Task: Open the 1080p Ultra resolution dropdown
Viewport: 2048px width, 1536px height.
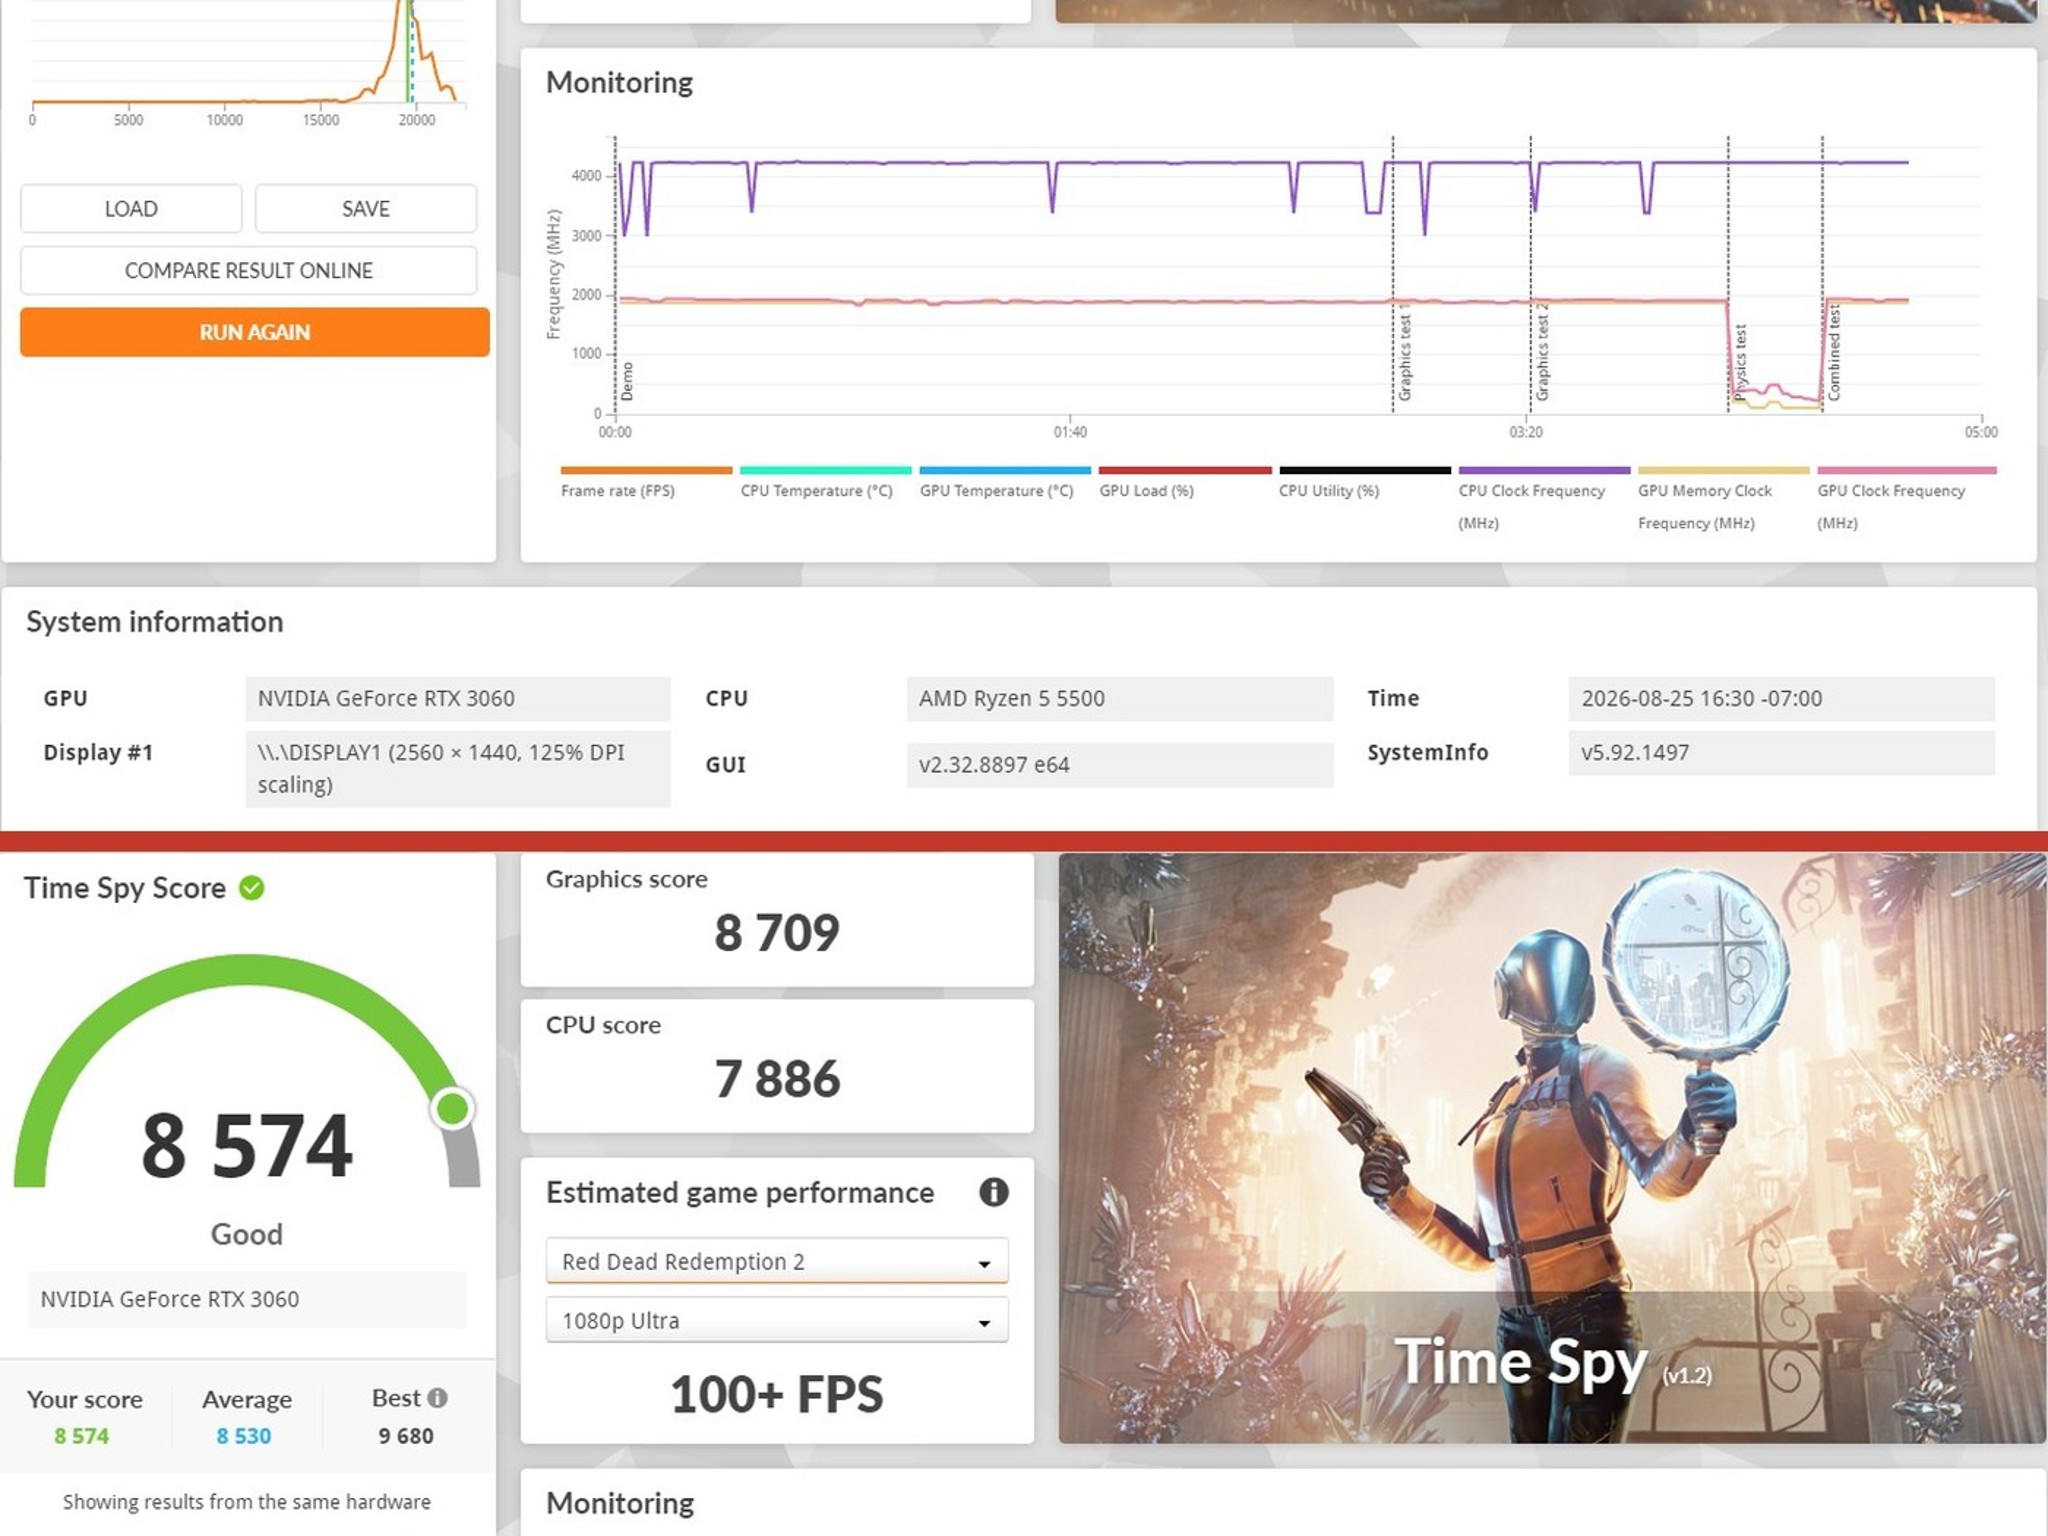Action: [x=777, y=1320]
